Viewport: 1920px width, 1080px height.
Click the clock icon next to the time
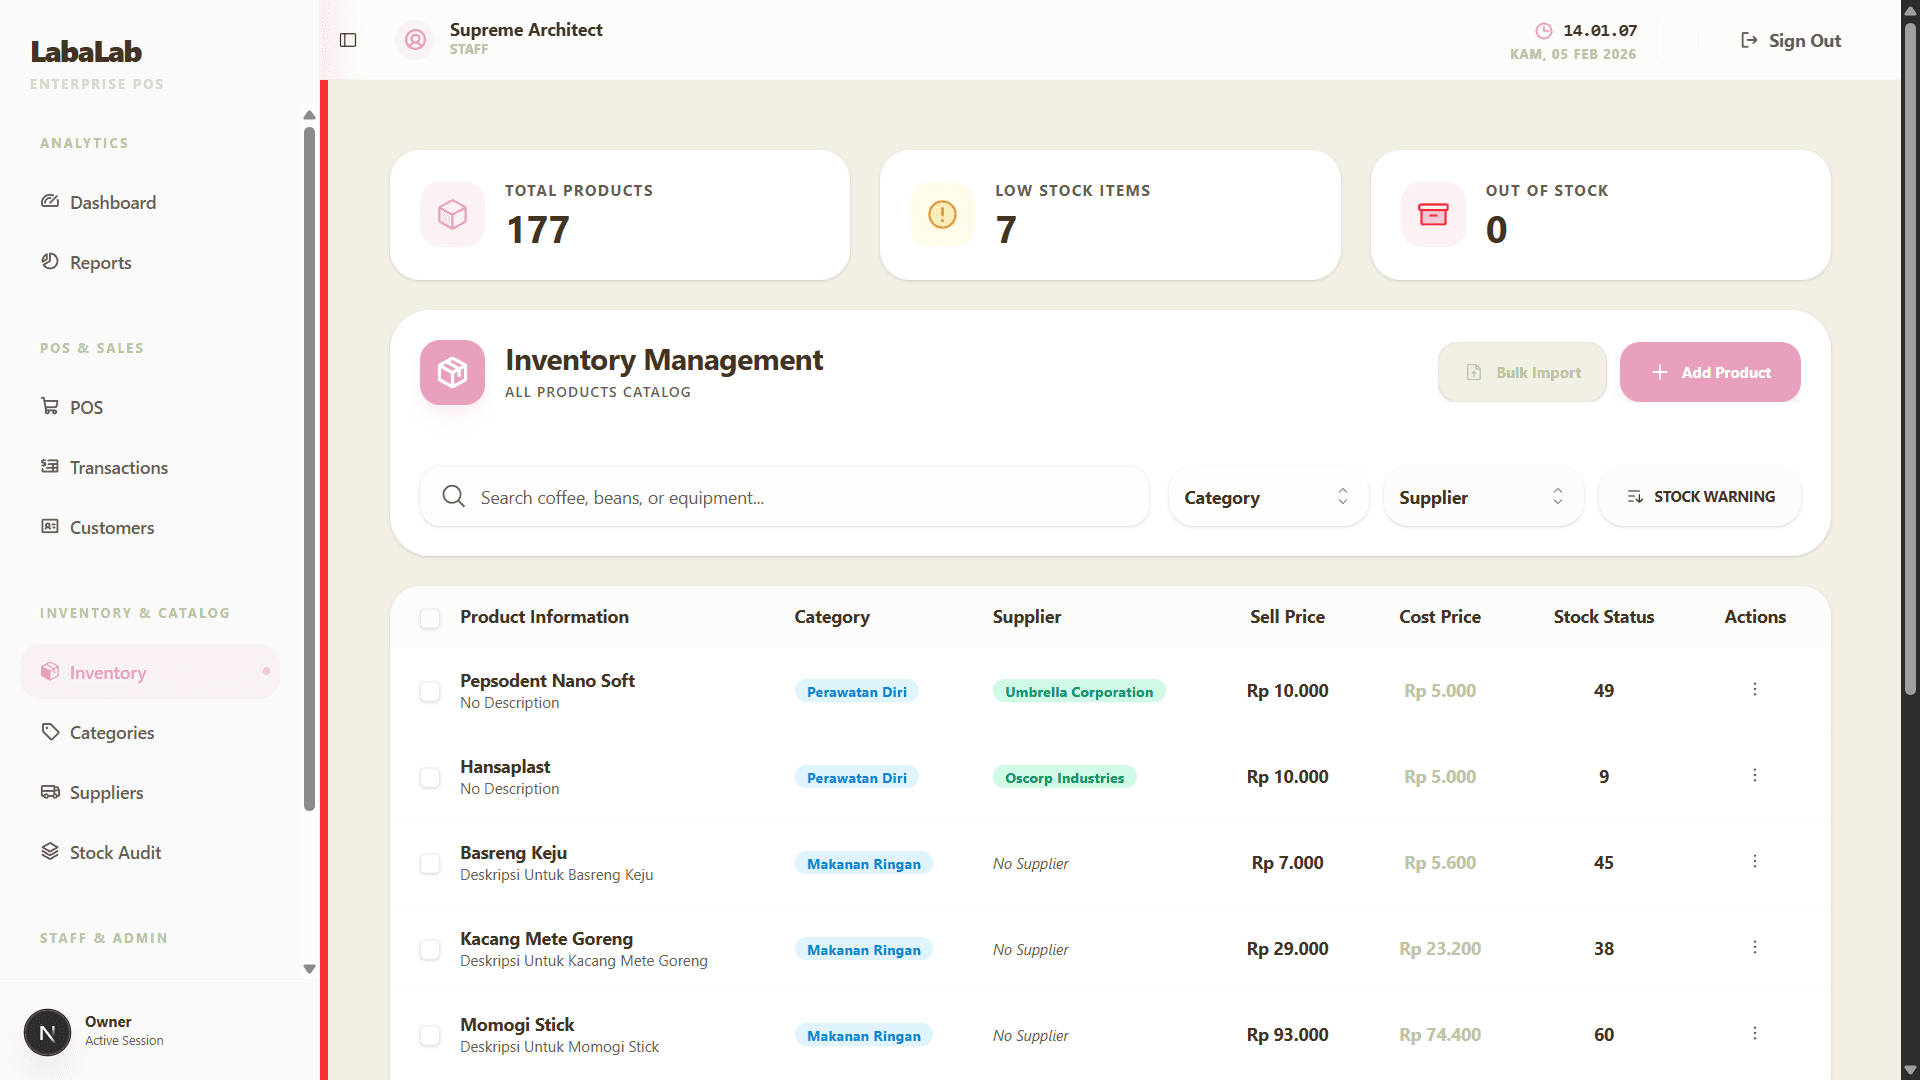[1544, 30]
